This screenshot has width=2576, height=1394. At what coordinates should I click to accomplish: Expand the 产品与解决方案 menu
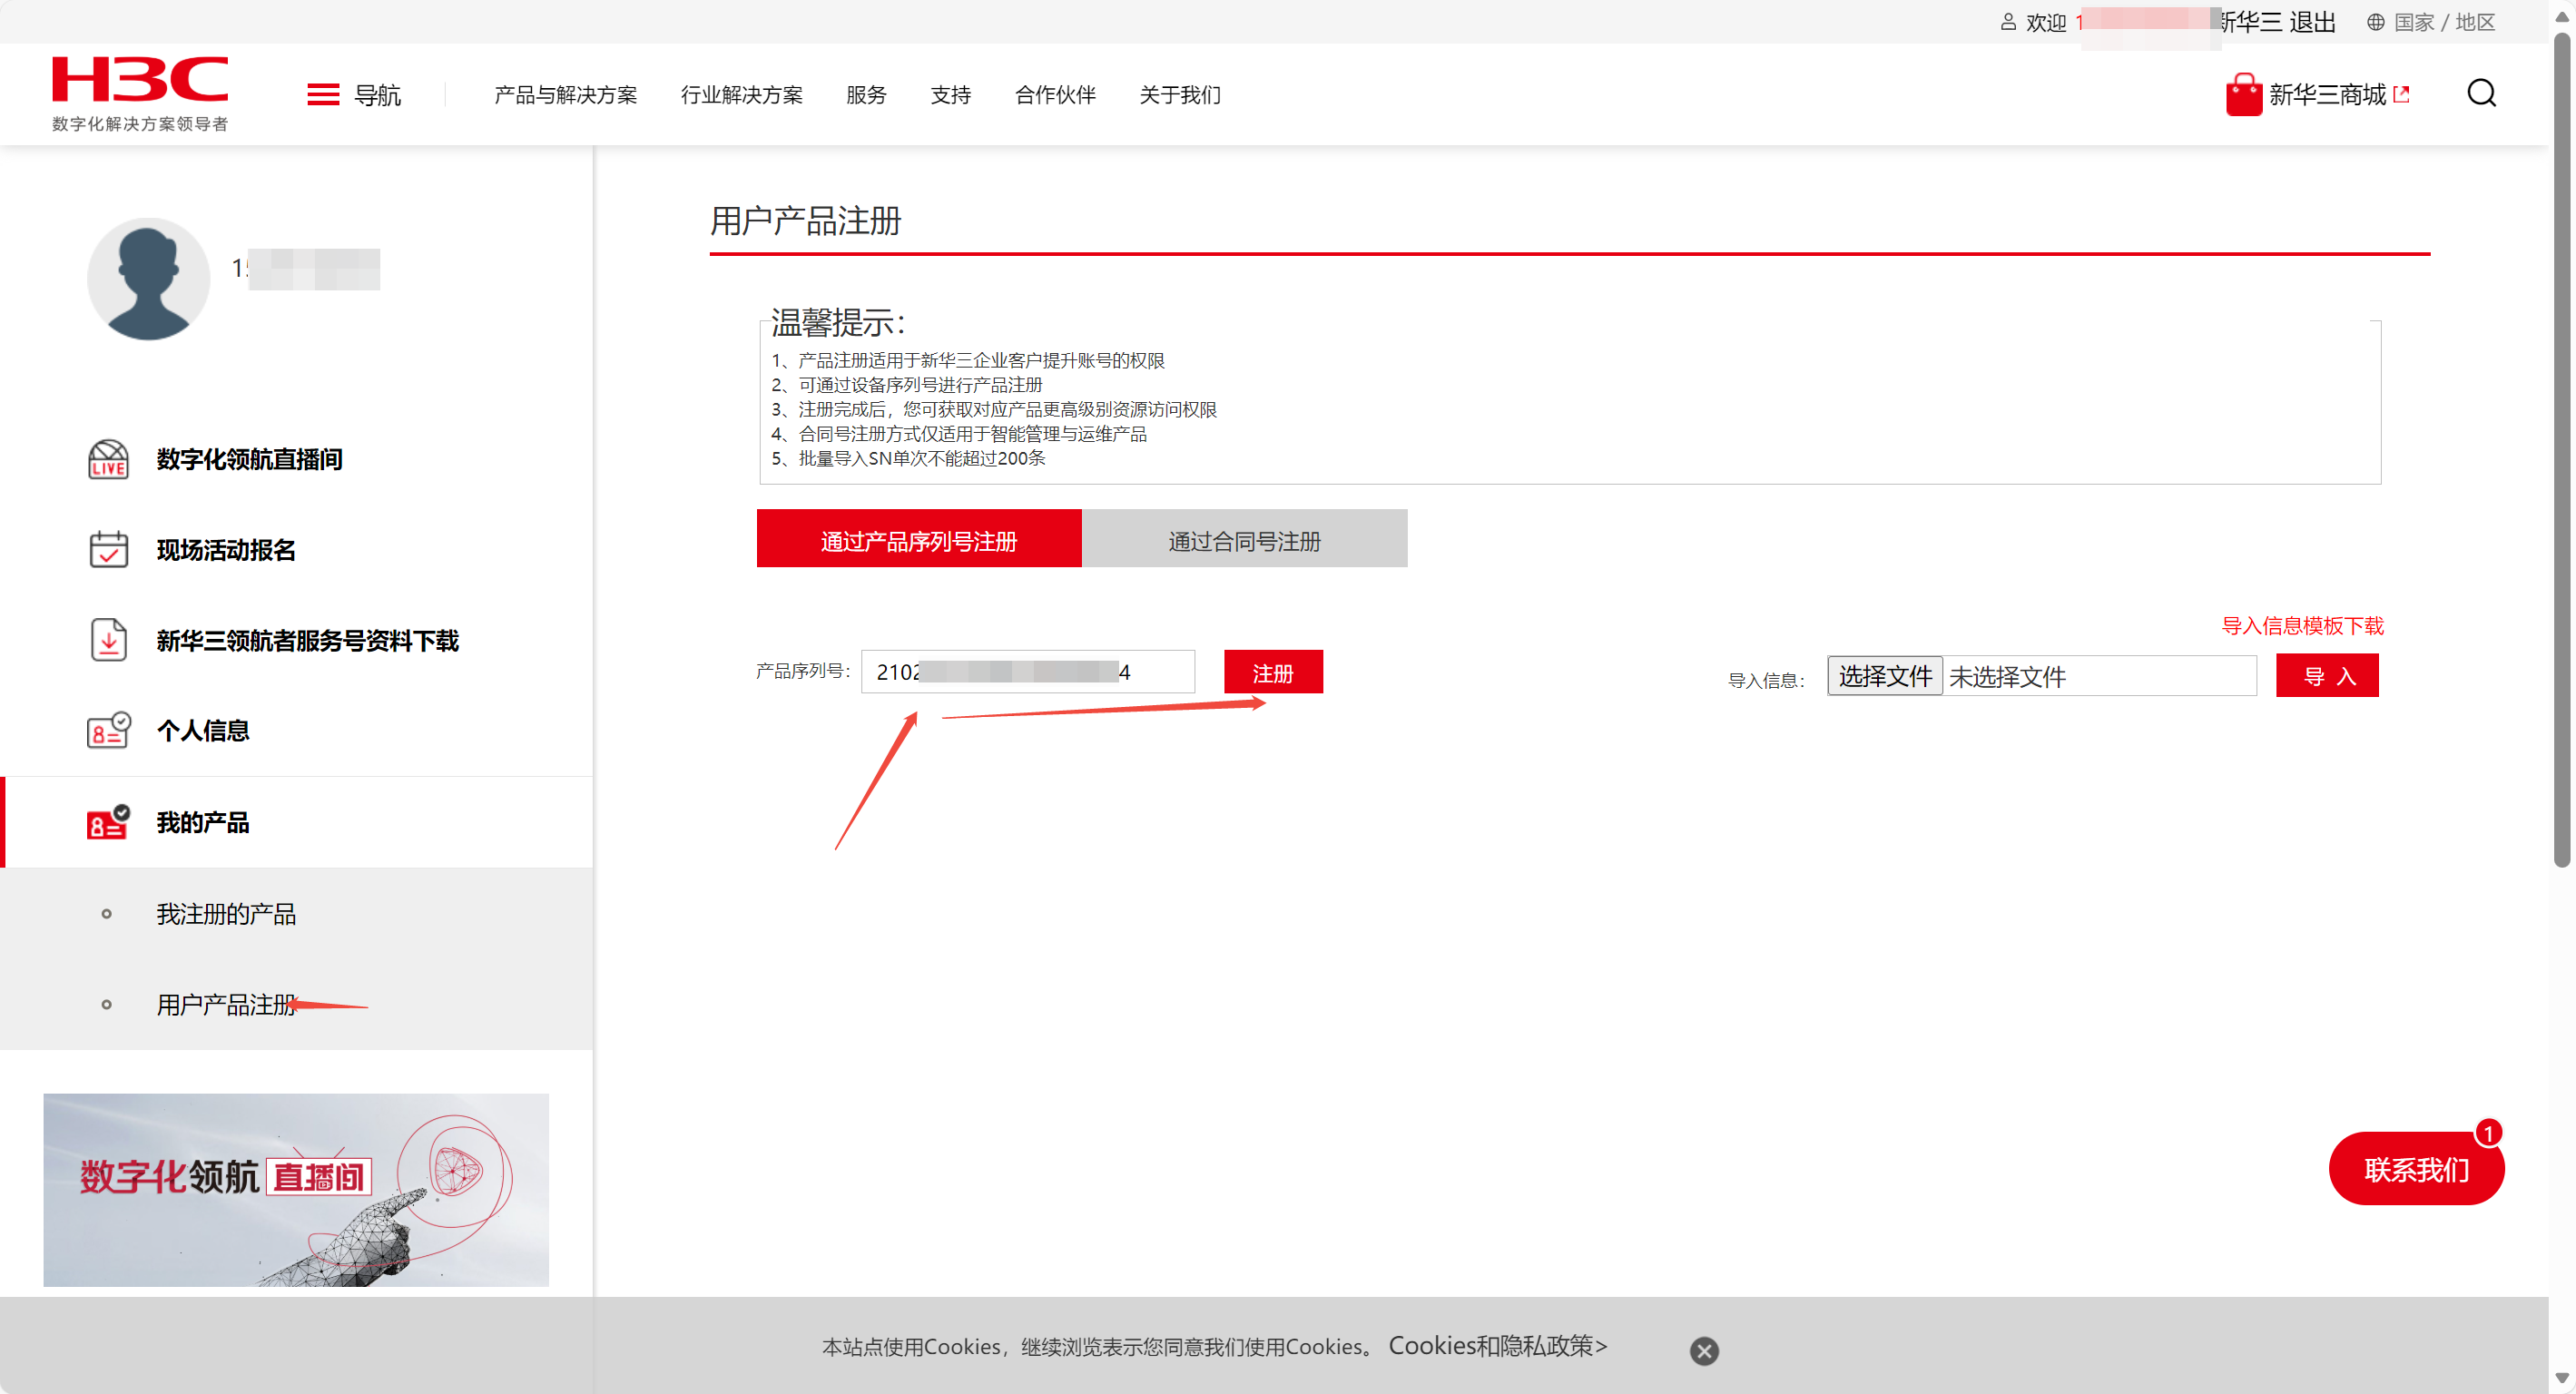(x=565, y=95)
